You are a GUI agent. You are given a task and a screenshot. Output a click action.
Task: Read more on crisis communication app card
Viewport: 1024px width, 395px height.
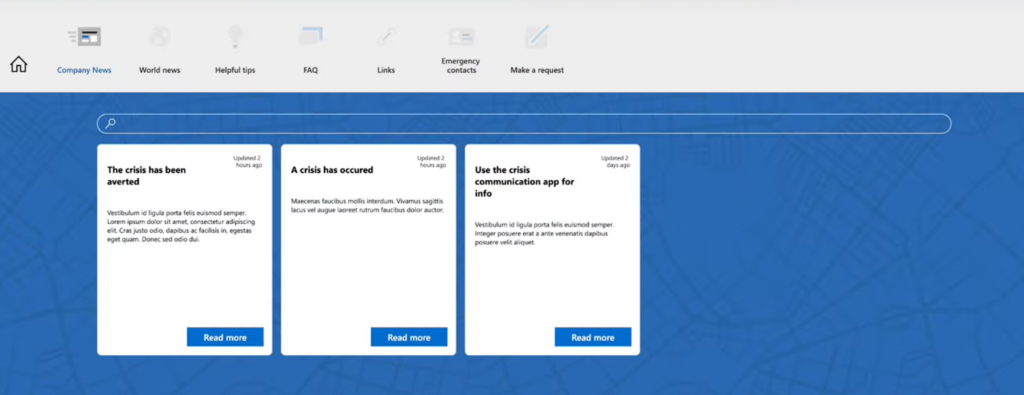(593, 337)
